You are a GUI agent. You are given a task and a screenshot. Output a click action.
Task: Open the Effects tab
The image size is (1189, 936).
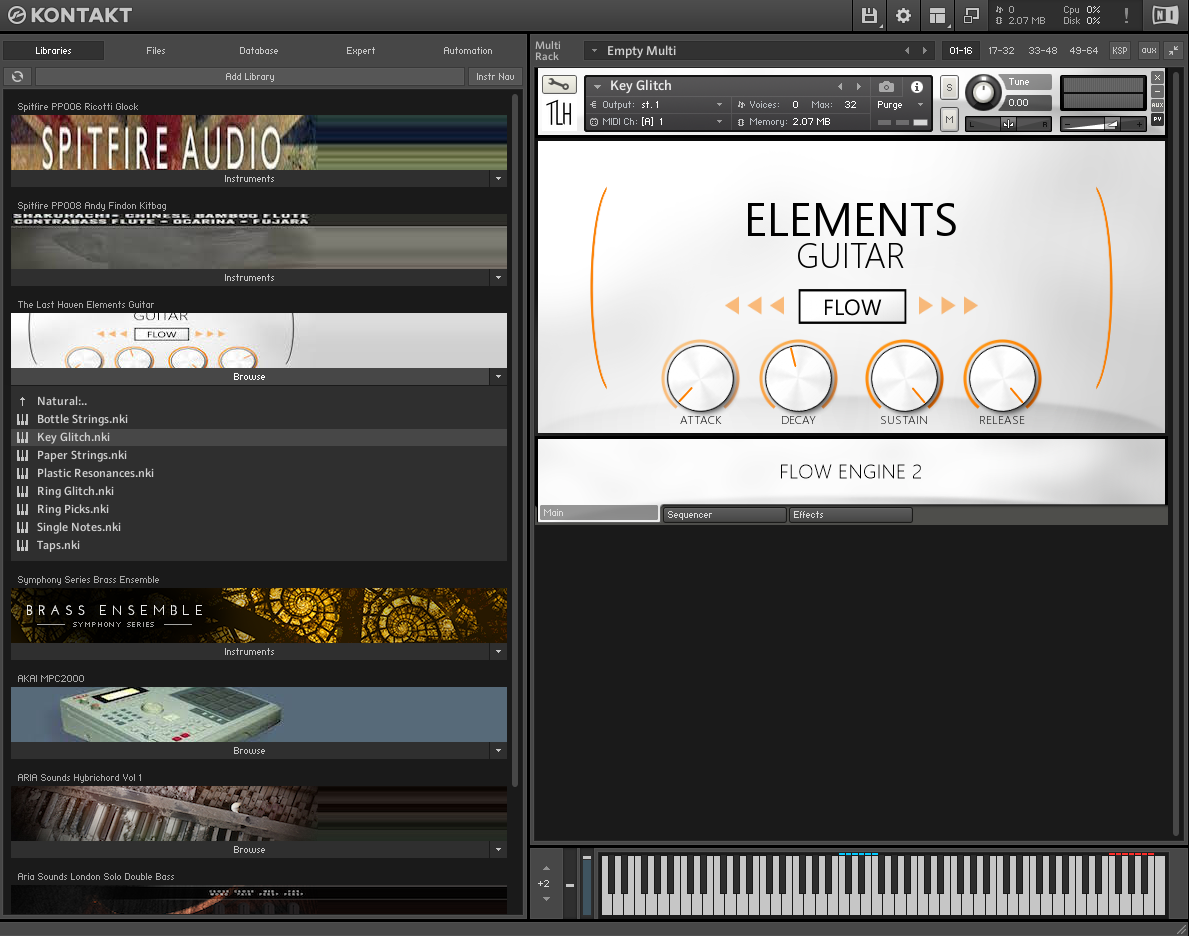(x=849, y=515)
